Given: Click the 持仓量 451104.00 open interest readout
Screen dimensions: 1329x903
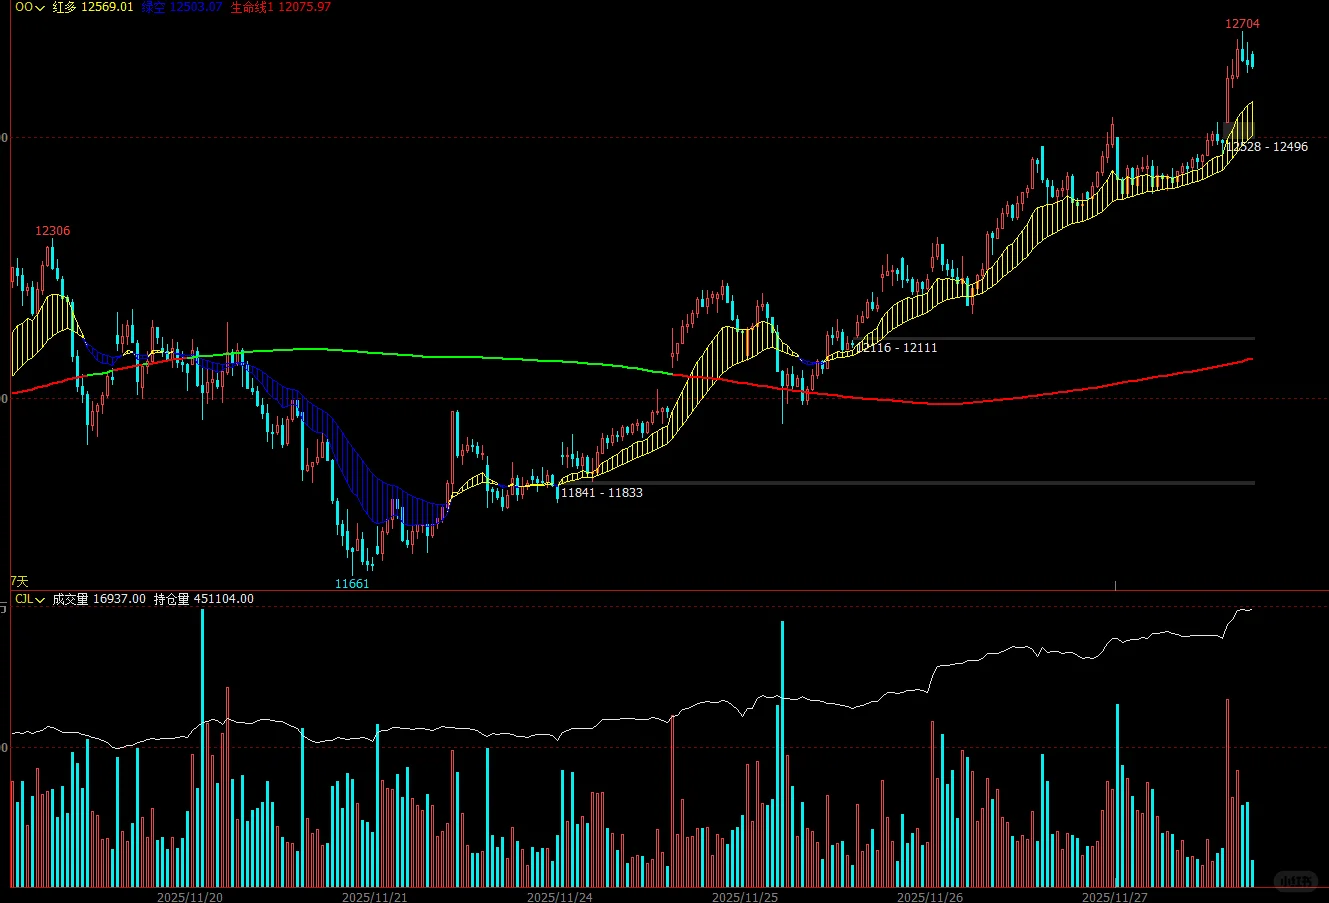Looking at the screenshot, I should click(x=204, y=599).
